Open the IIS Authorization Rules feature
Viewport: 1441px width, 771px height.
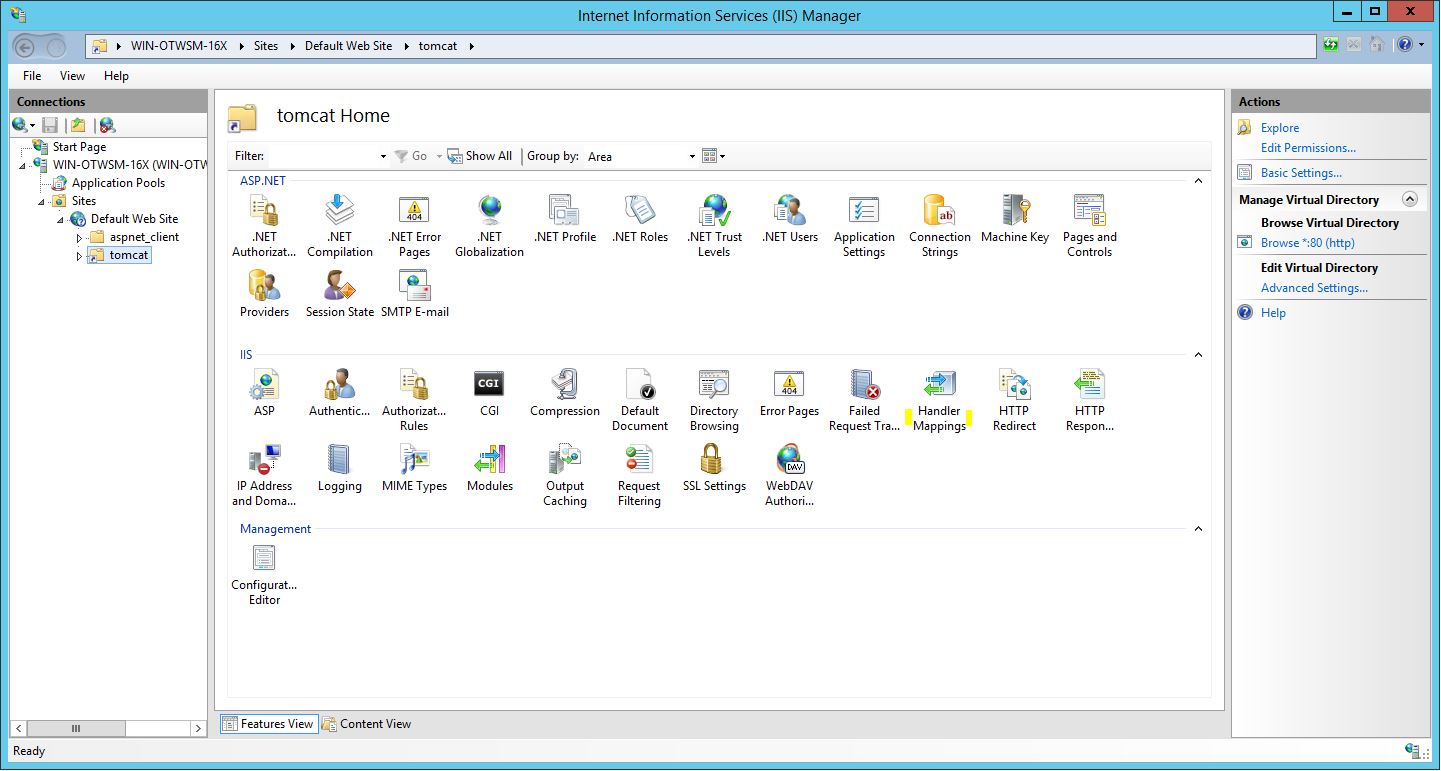[414, 400]
